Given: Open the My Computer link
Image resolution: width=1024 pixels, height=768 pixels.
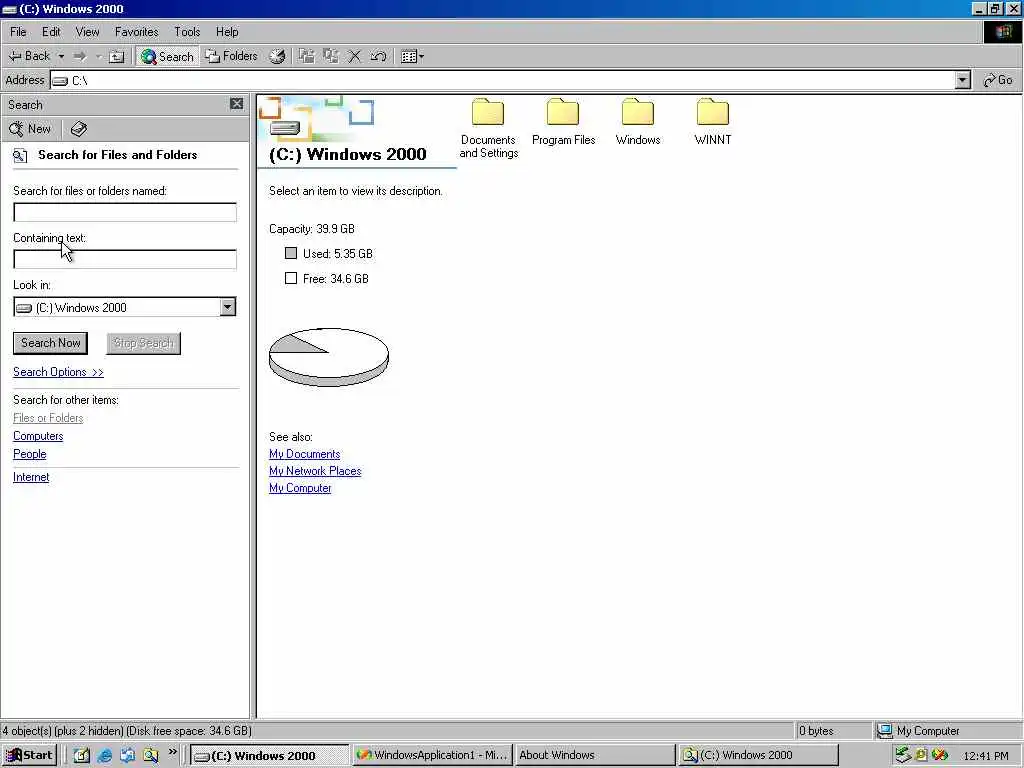Looking at the screenshot, I should 300,488.
